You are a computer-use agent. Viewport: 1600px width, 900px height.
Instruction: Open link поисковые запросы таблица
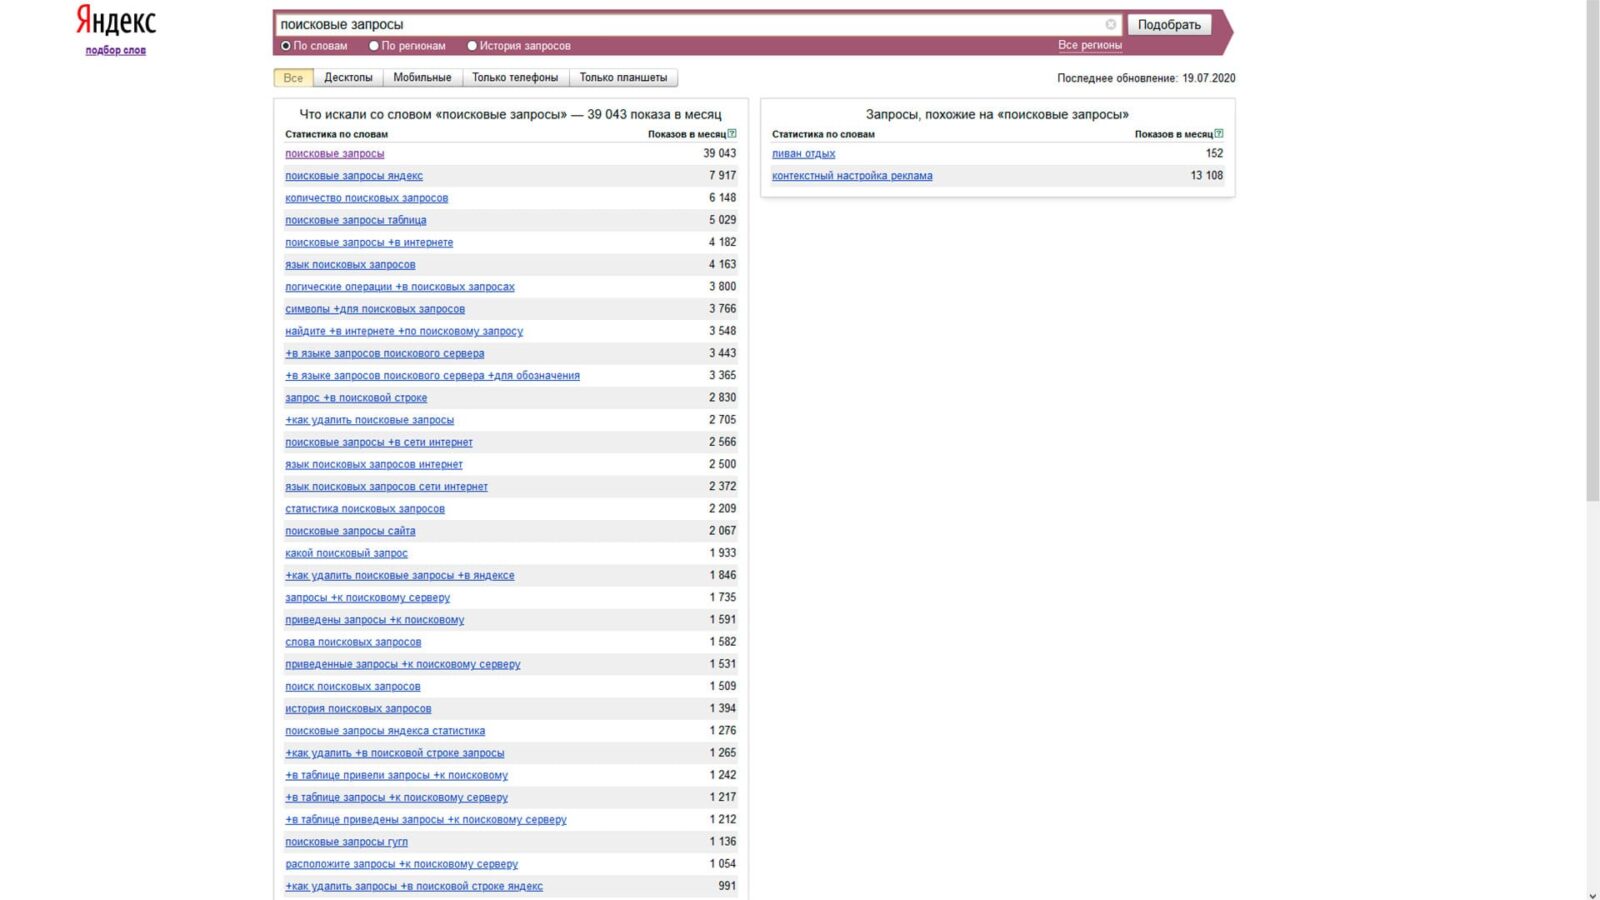(x=355, y=220)
